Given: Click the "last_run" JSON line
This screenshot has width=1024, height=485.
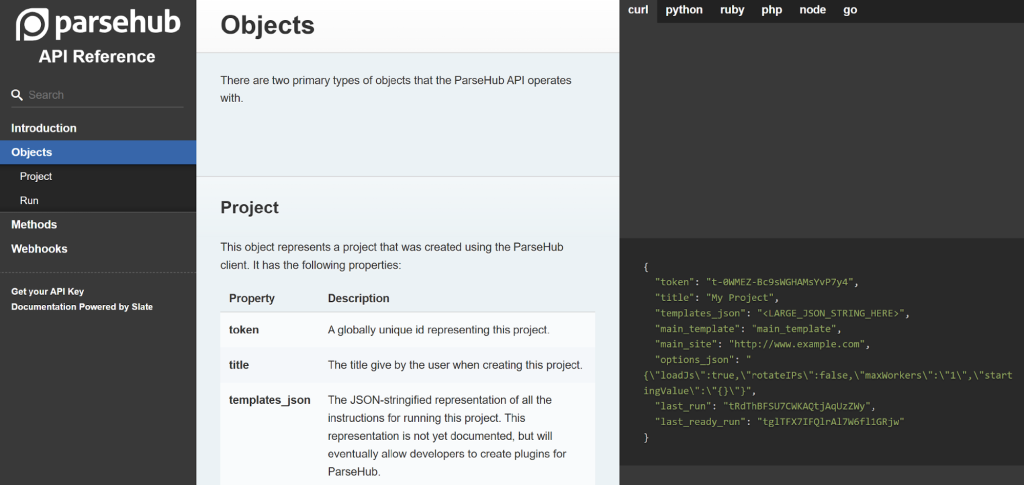Looking at the screenshot, I should [765, 406].
